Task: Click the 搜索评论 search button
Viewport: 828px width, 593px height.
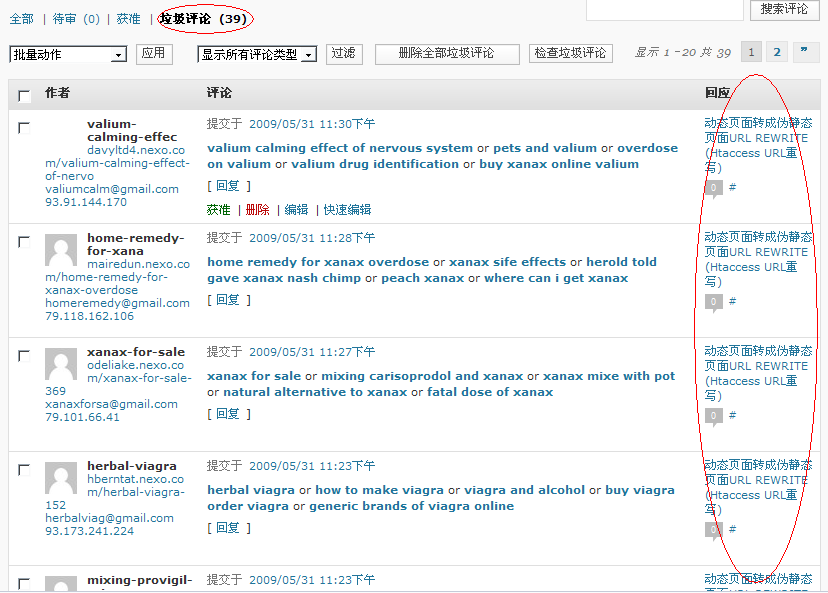Action: (x=784, y=10)
